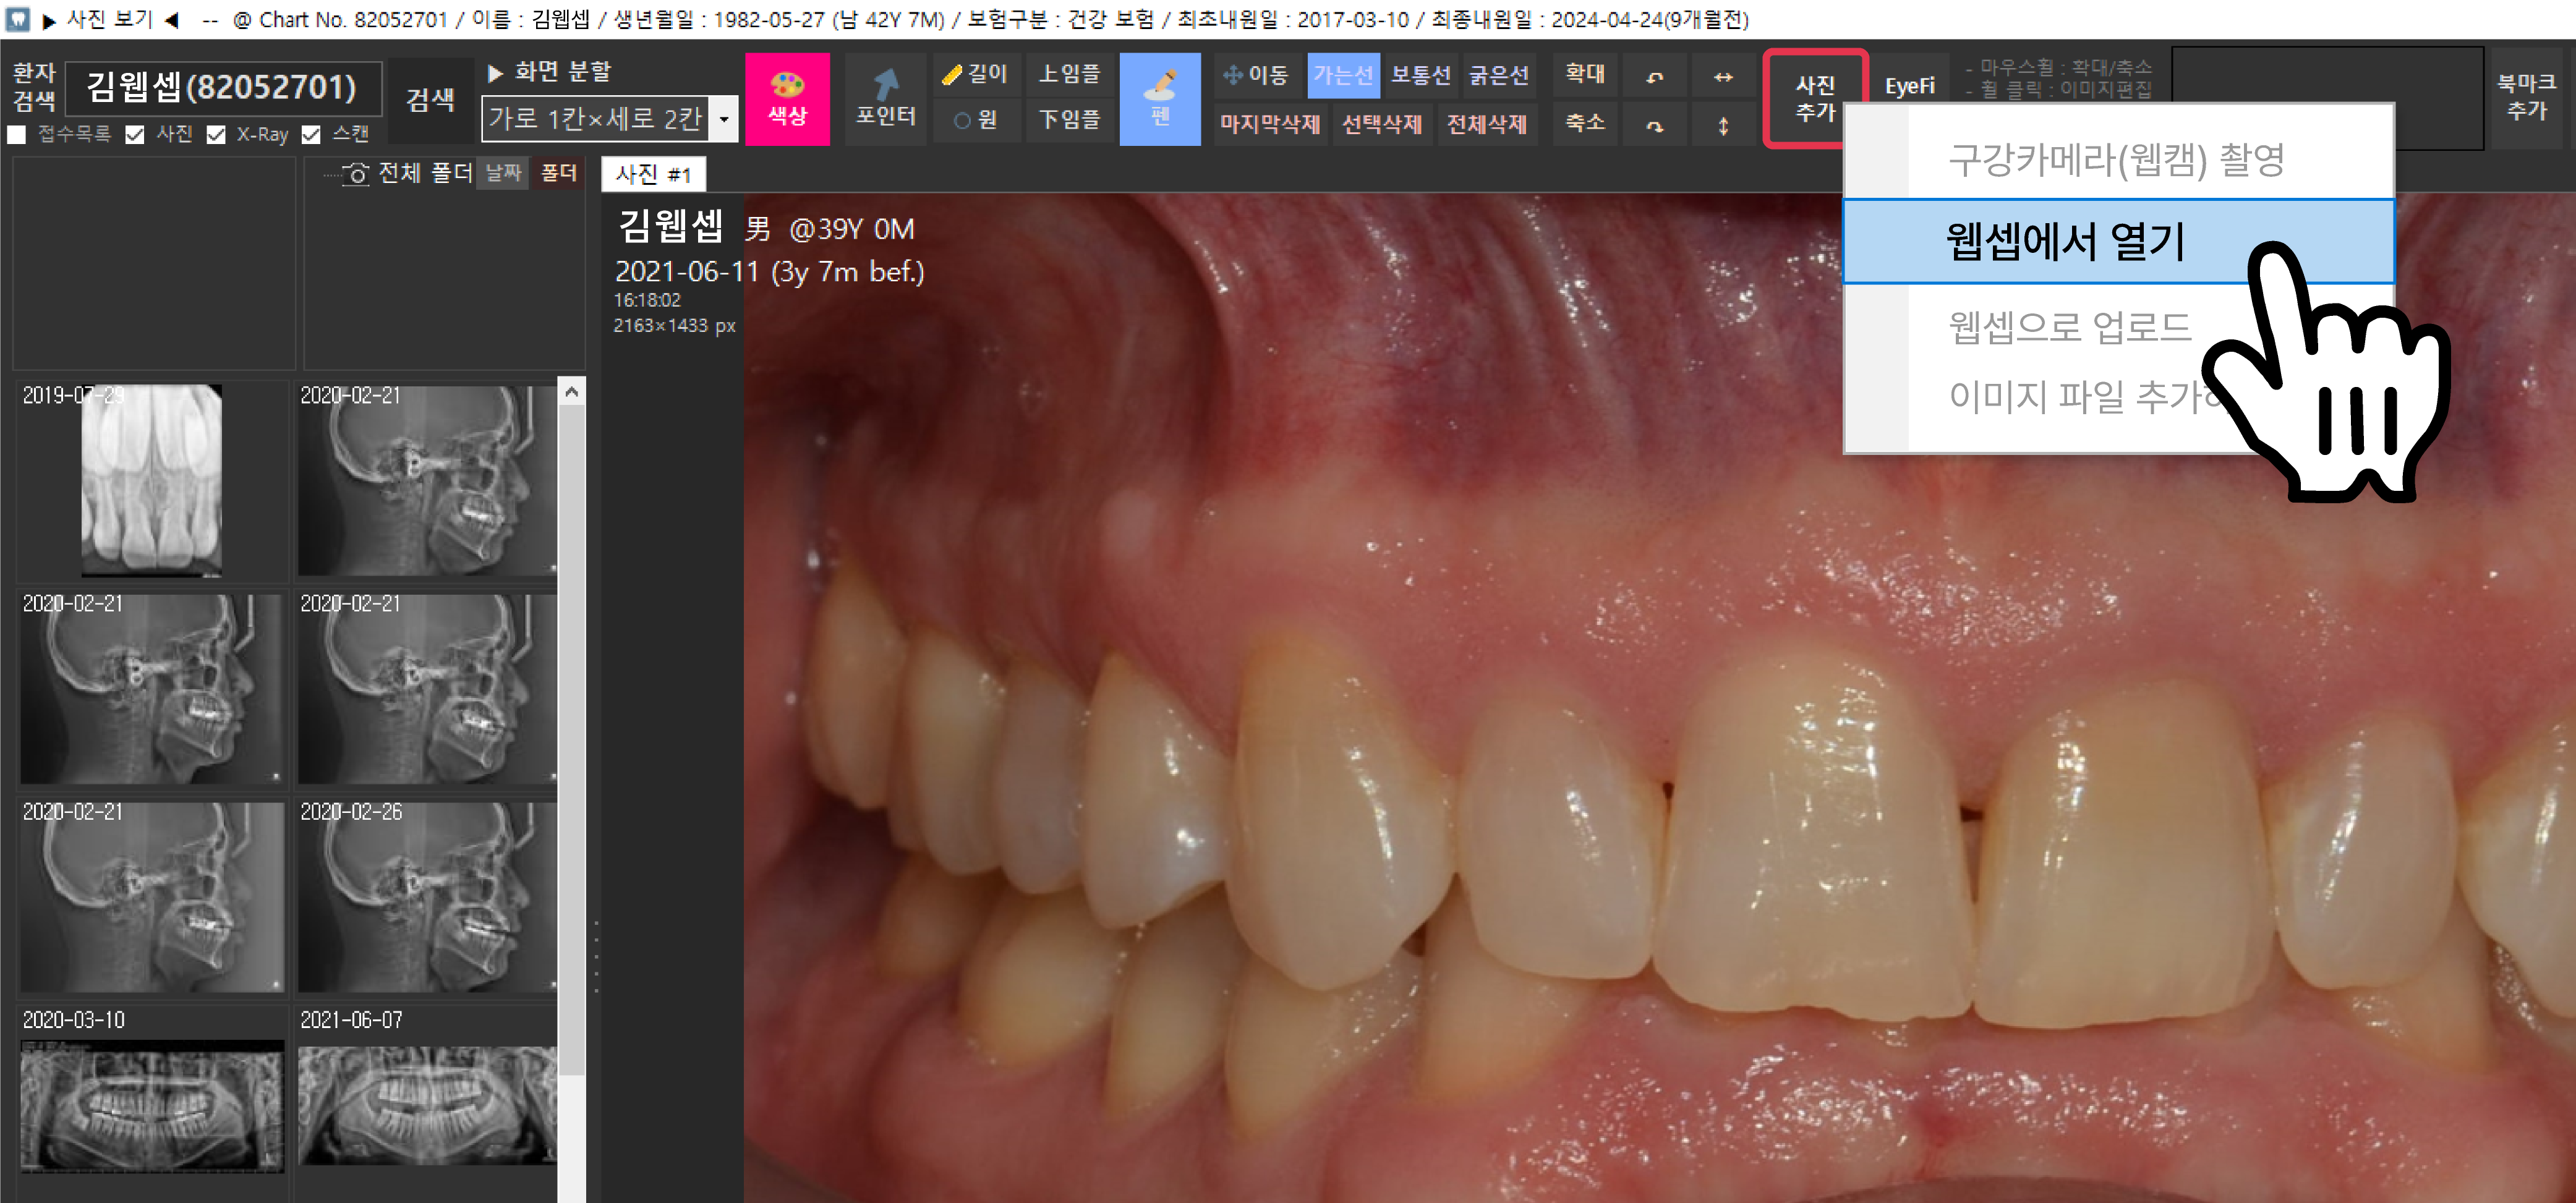The image size is (2576, 1203).
Task: Choose the Pointer (포인터) arrow tool
Action: pyautogui.click(x=885, y=98)
